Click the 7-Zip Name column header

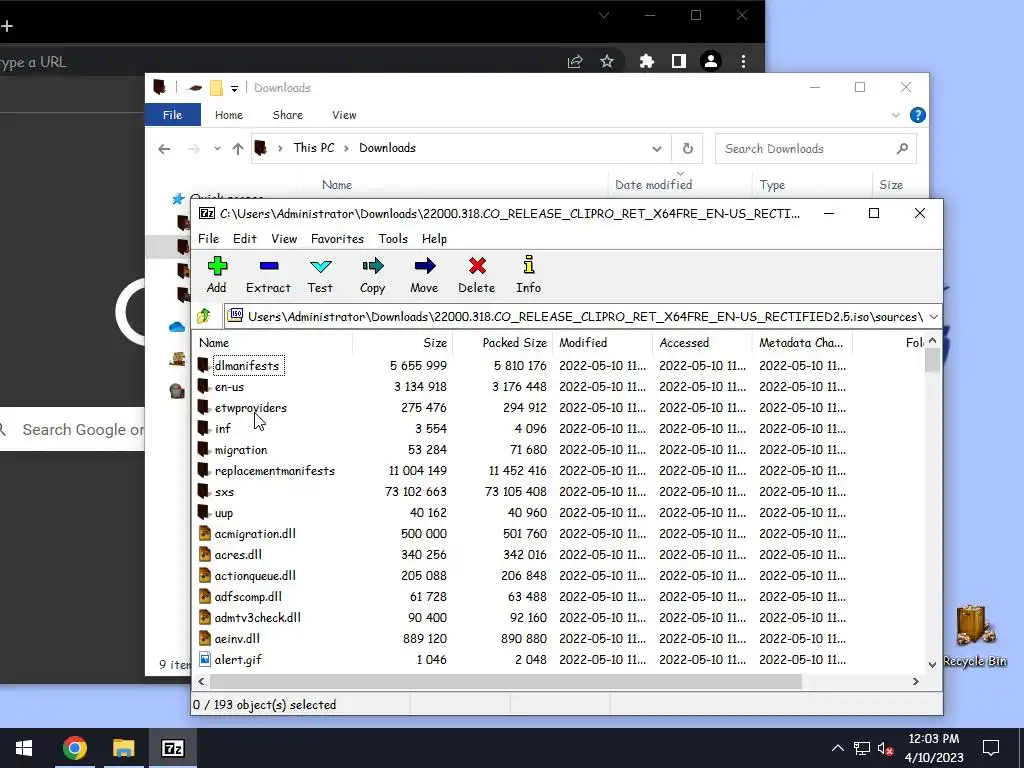coord(273,343)
